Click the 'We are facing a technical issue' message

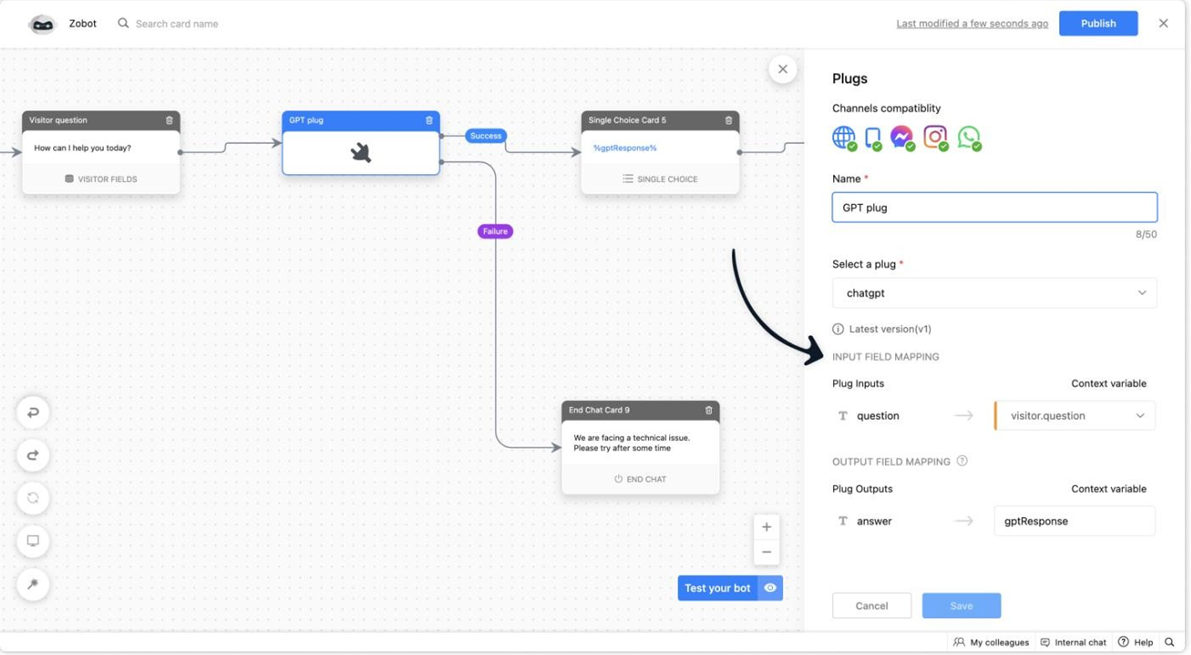coord(632,443)
